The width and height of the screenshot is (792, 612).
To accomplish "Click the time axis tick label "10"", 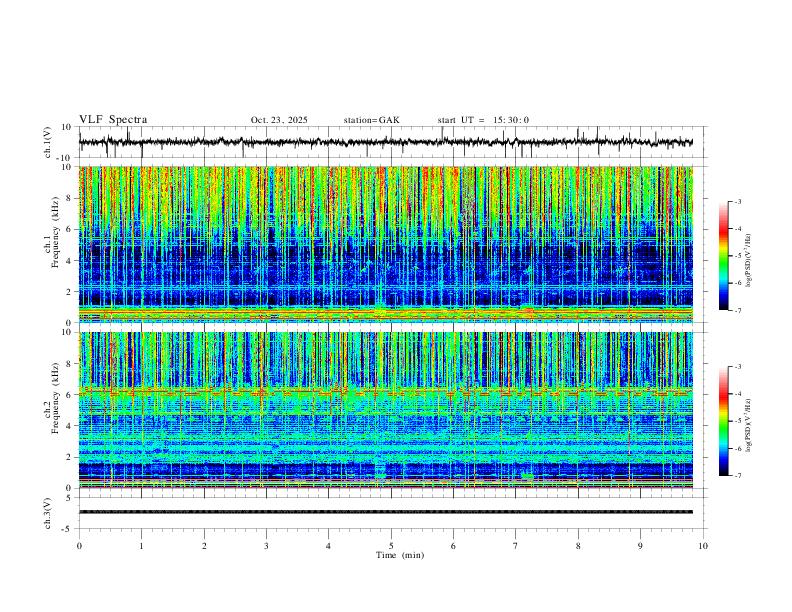I will 703,546.
